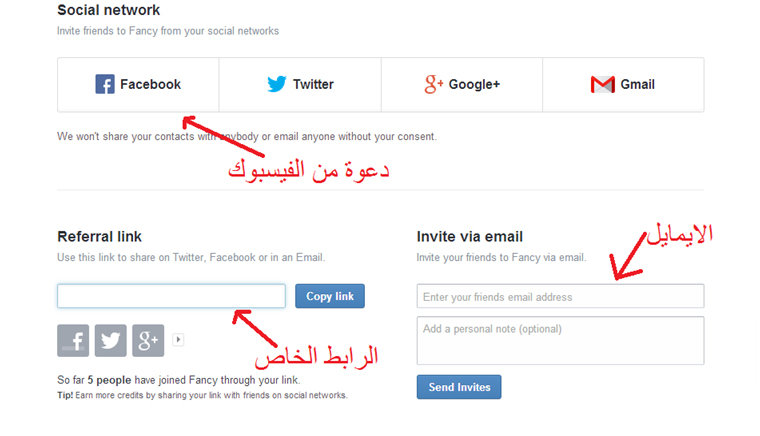The width and height of the screenshot is (760, 436).
Task: Click the friends email address field
Action: click(x=560, y=296)
